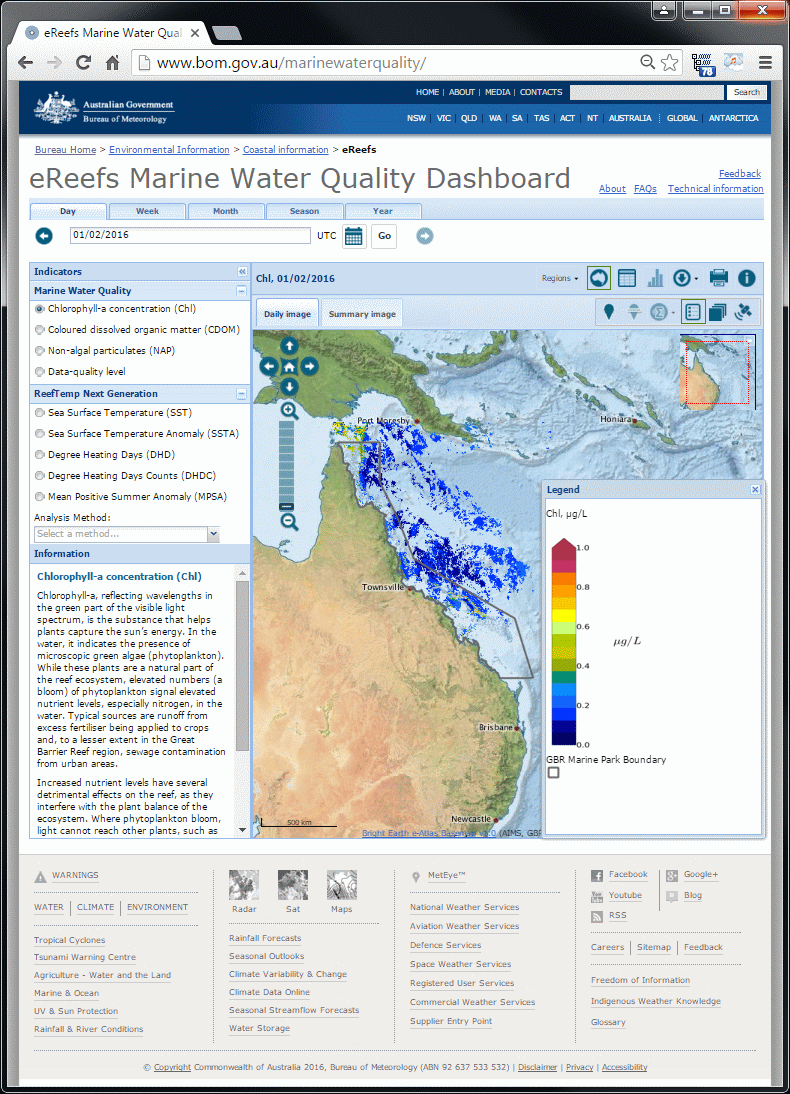Select Sea Surface Temperature (SST) radio

click(x=40, y=412)
